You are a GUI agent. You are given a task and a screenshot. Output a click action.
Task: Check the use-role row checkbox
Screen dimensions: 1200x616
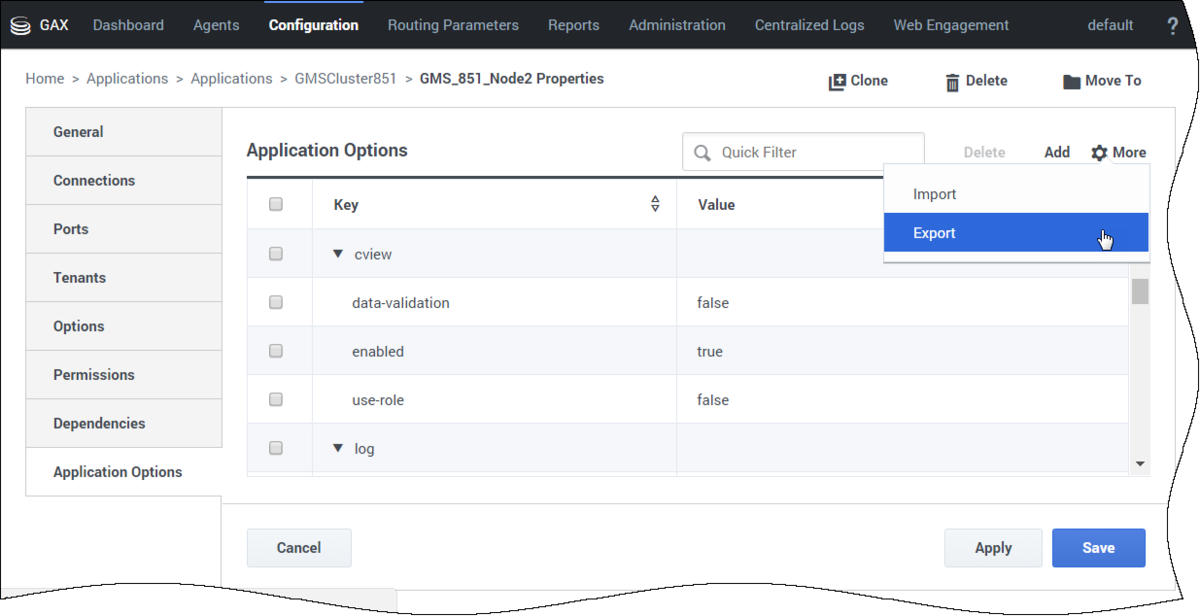pos(276,399)
